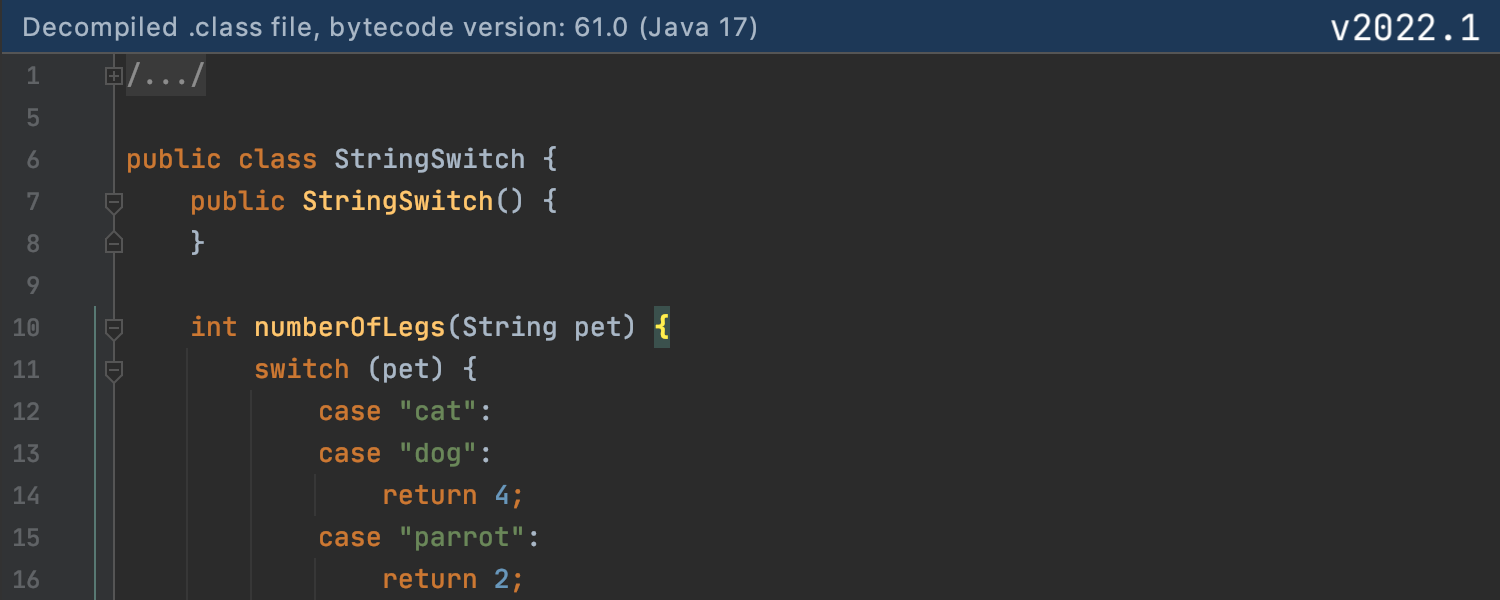
Task: Collapse the switch statement fold toggle
Action: [114, 370]
